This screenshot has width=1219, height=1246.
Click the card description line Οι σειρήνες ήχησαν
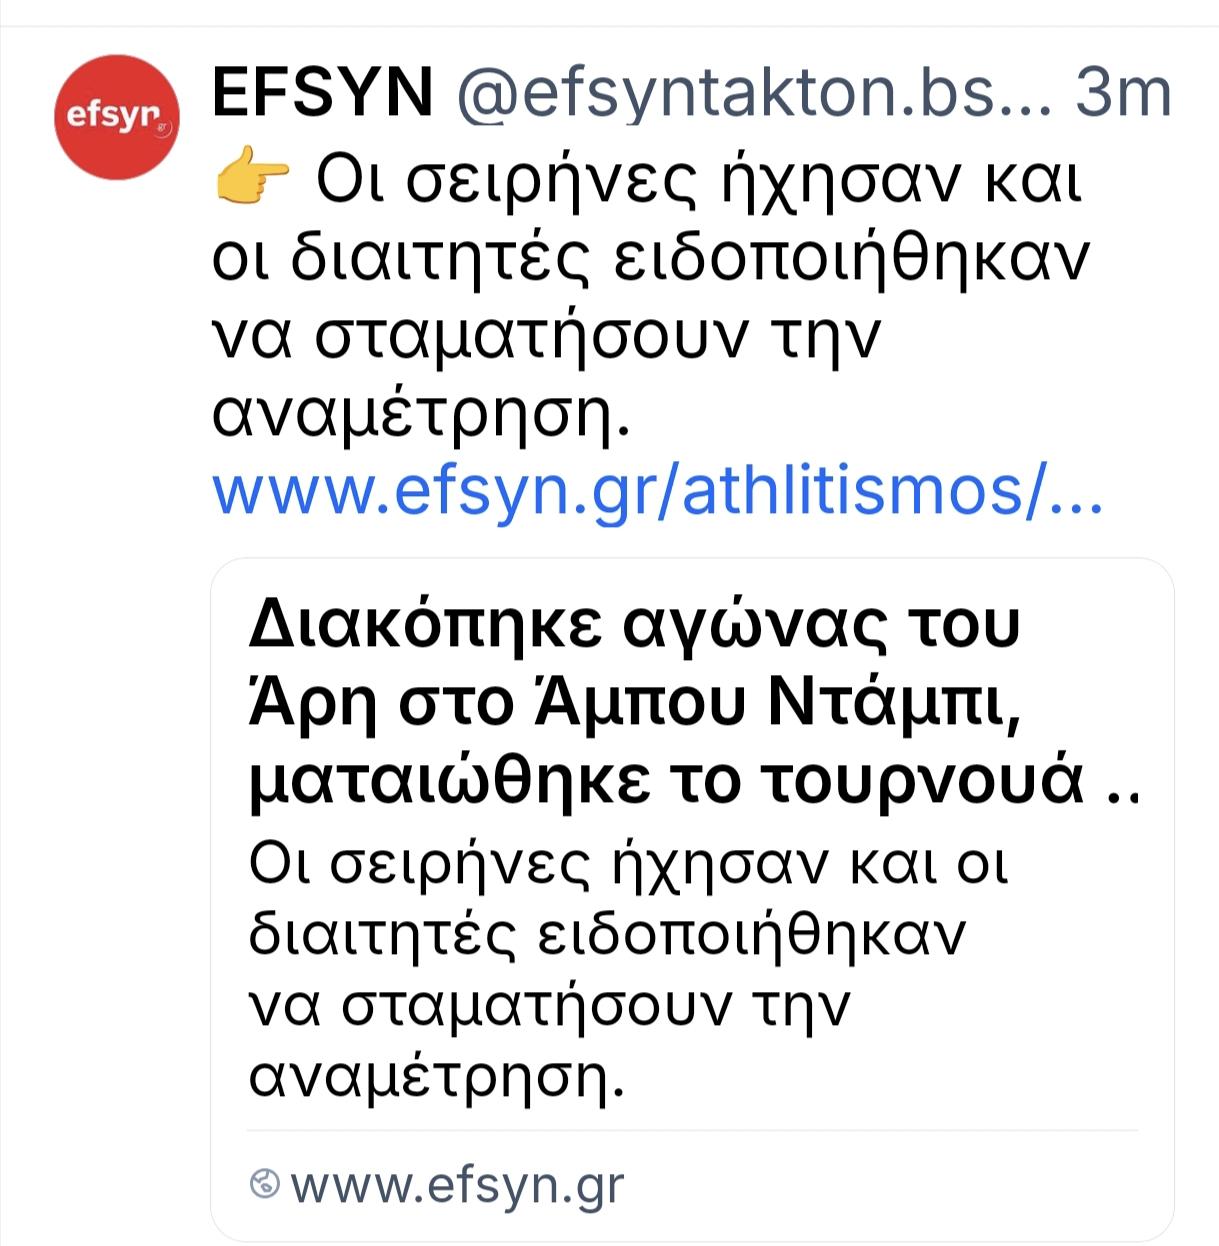628,863
